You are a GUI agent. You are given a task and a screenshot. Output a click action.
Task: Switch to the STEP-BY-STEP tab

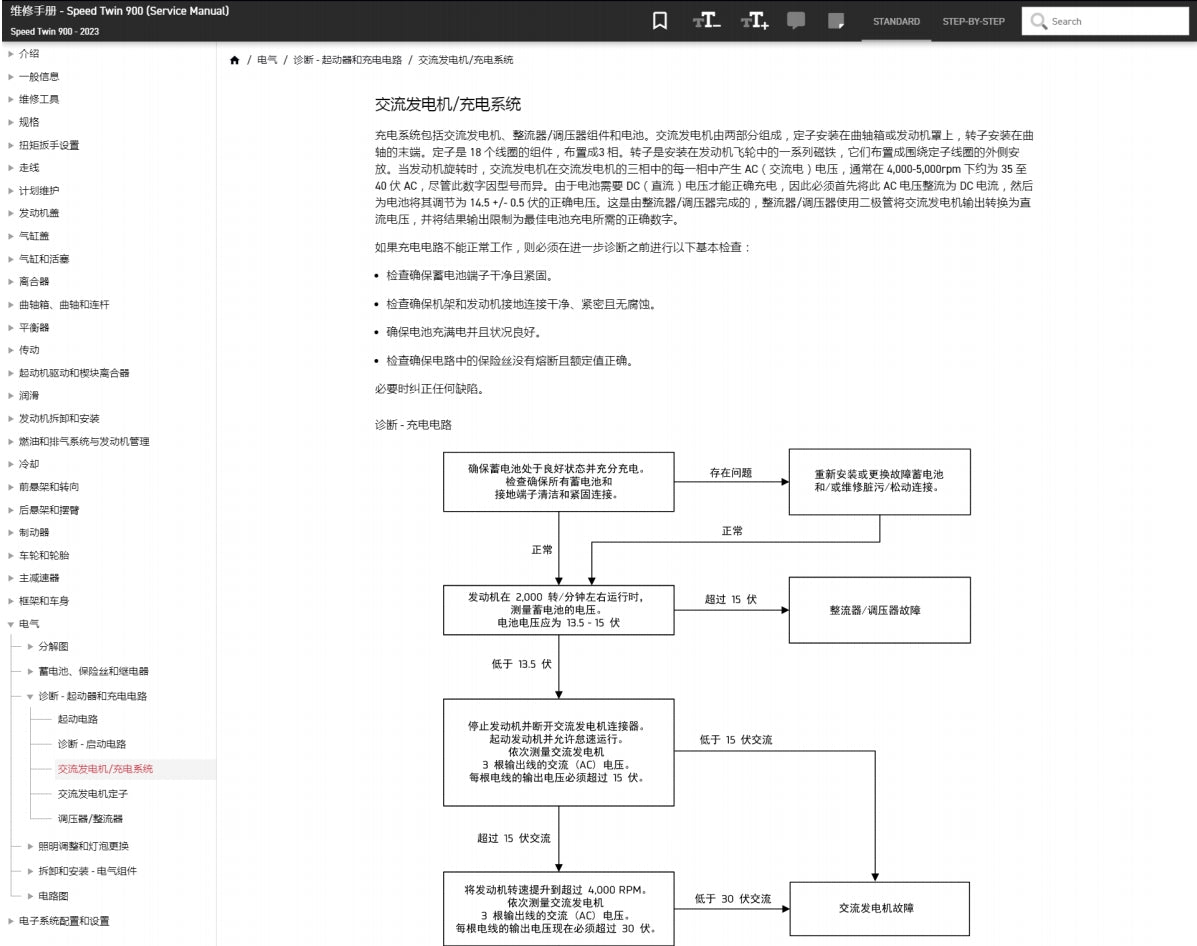973,21
